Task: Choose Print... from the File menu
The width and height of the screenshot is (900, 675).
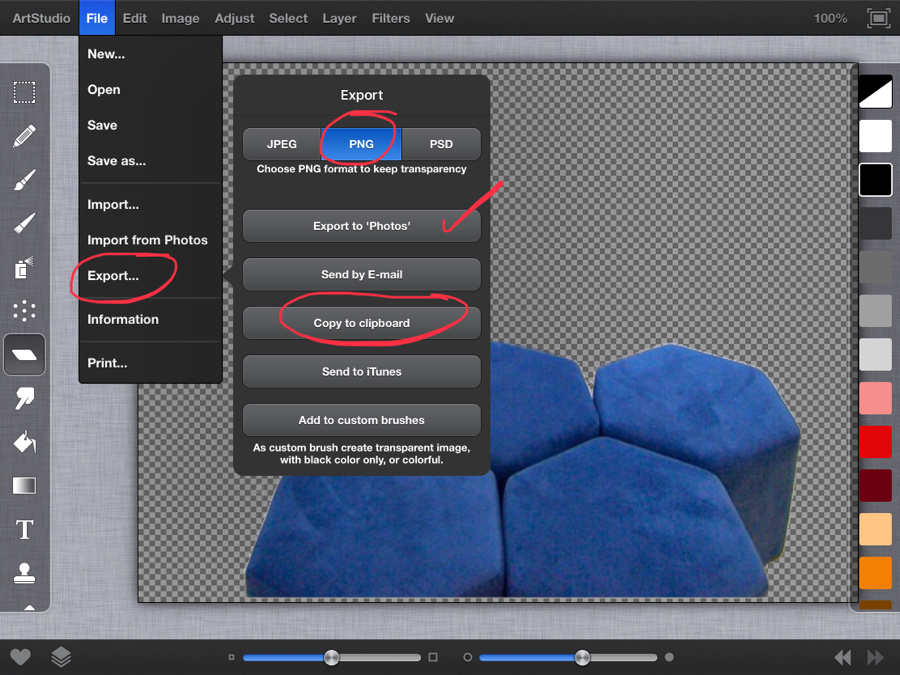Action: (150, 363)
